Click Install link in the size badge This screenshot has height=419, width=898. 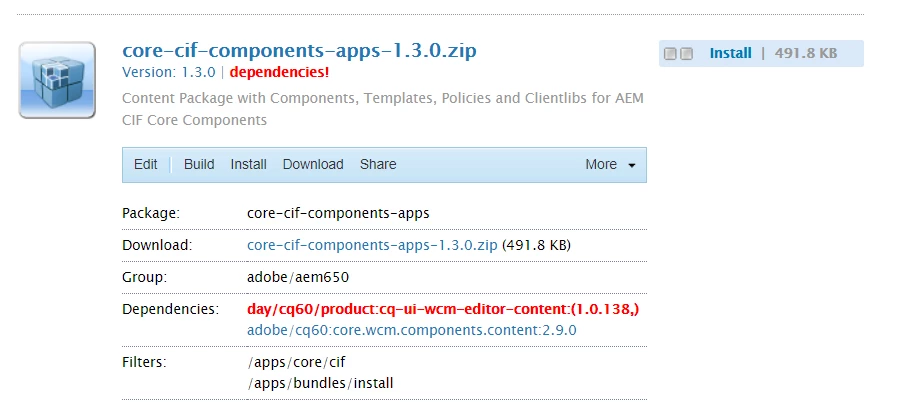point(730,53)
